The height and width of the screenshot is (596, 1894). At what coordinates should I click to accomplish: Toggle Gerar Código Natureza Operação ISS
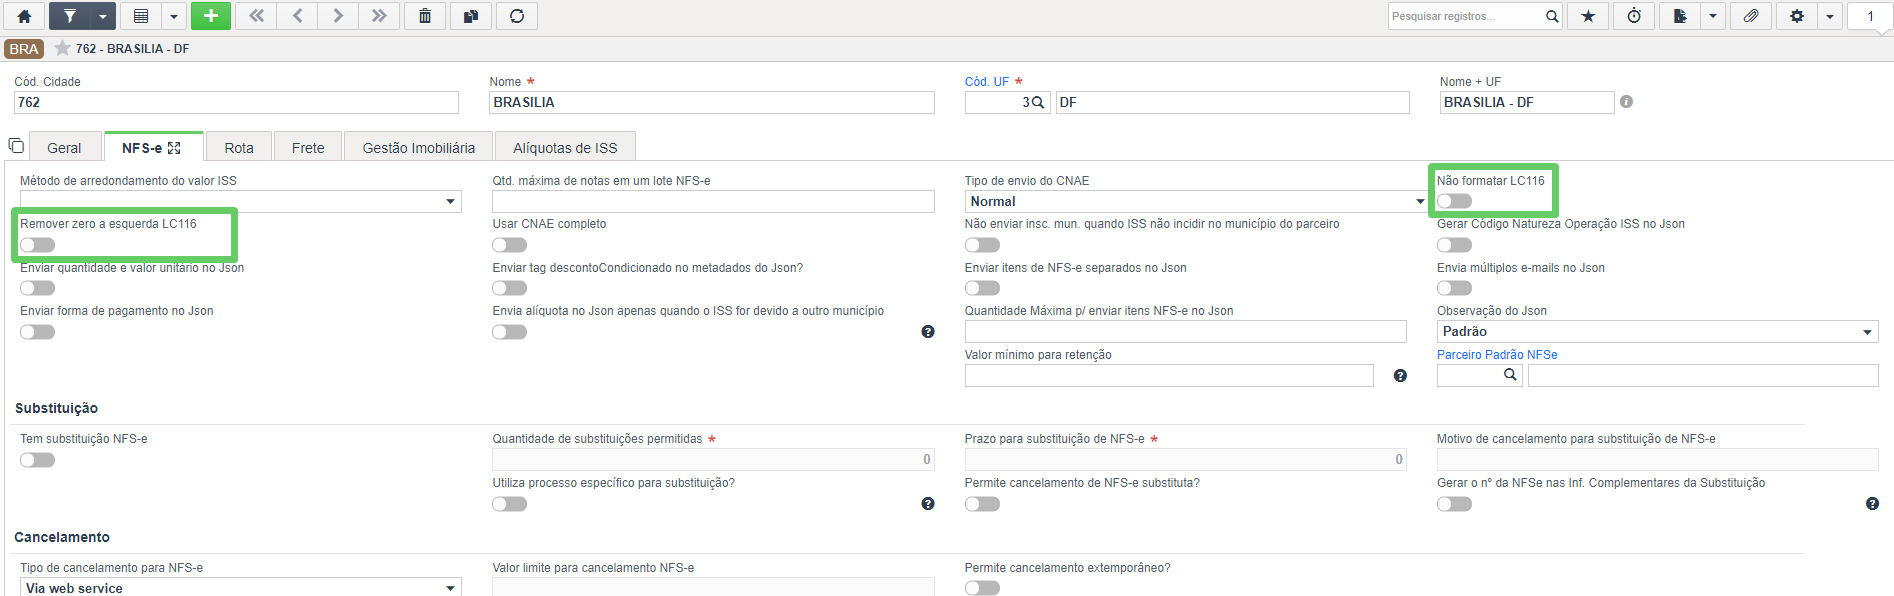tap(1454, 245)
